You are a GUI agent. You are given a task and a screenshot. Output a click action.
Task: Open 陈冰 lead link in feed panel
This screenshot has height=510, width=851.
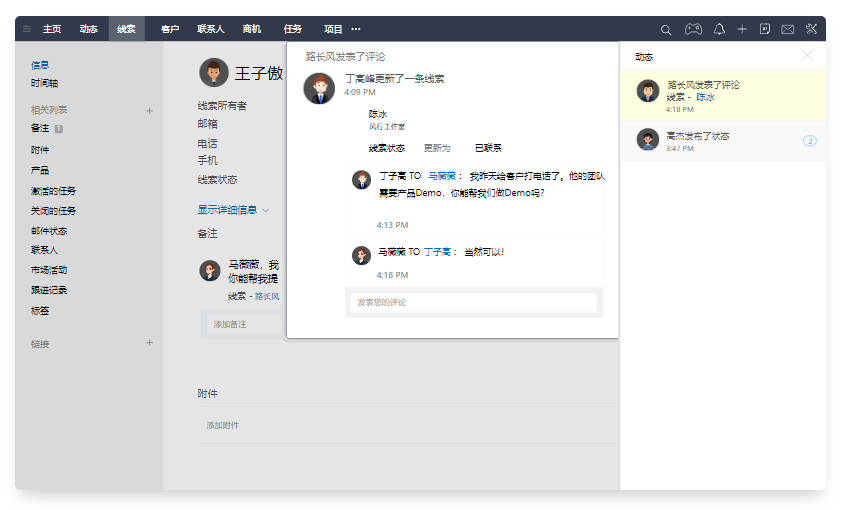pos(705,97)
